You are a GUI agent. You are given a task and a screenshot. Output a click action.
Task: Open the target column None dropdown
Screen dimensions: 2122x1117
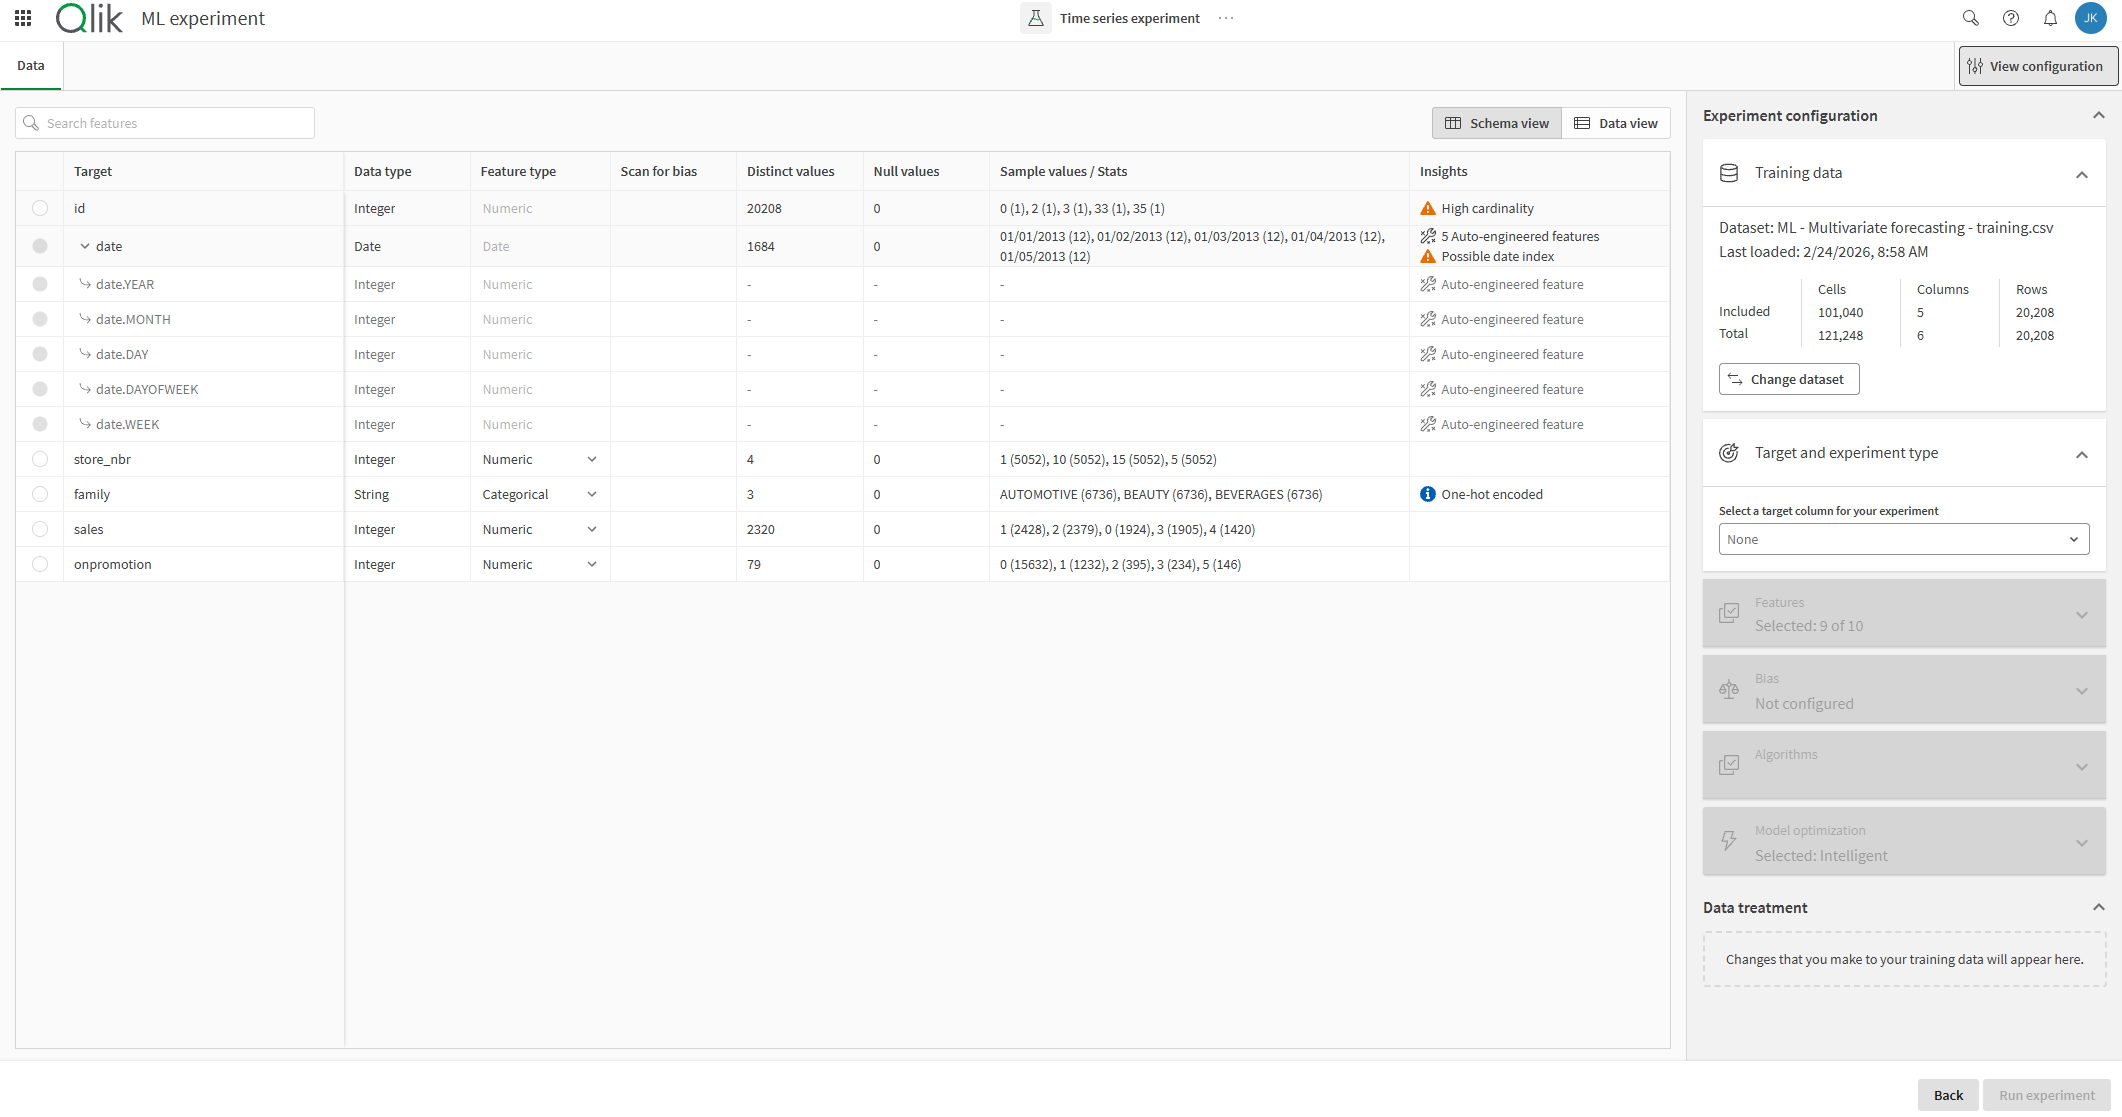pyautogui.click(x=1903, y=539)
